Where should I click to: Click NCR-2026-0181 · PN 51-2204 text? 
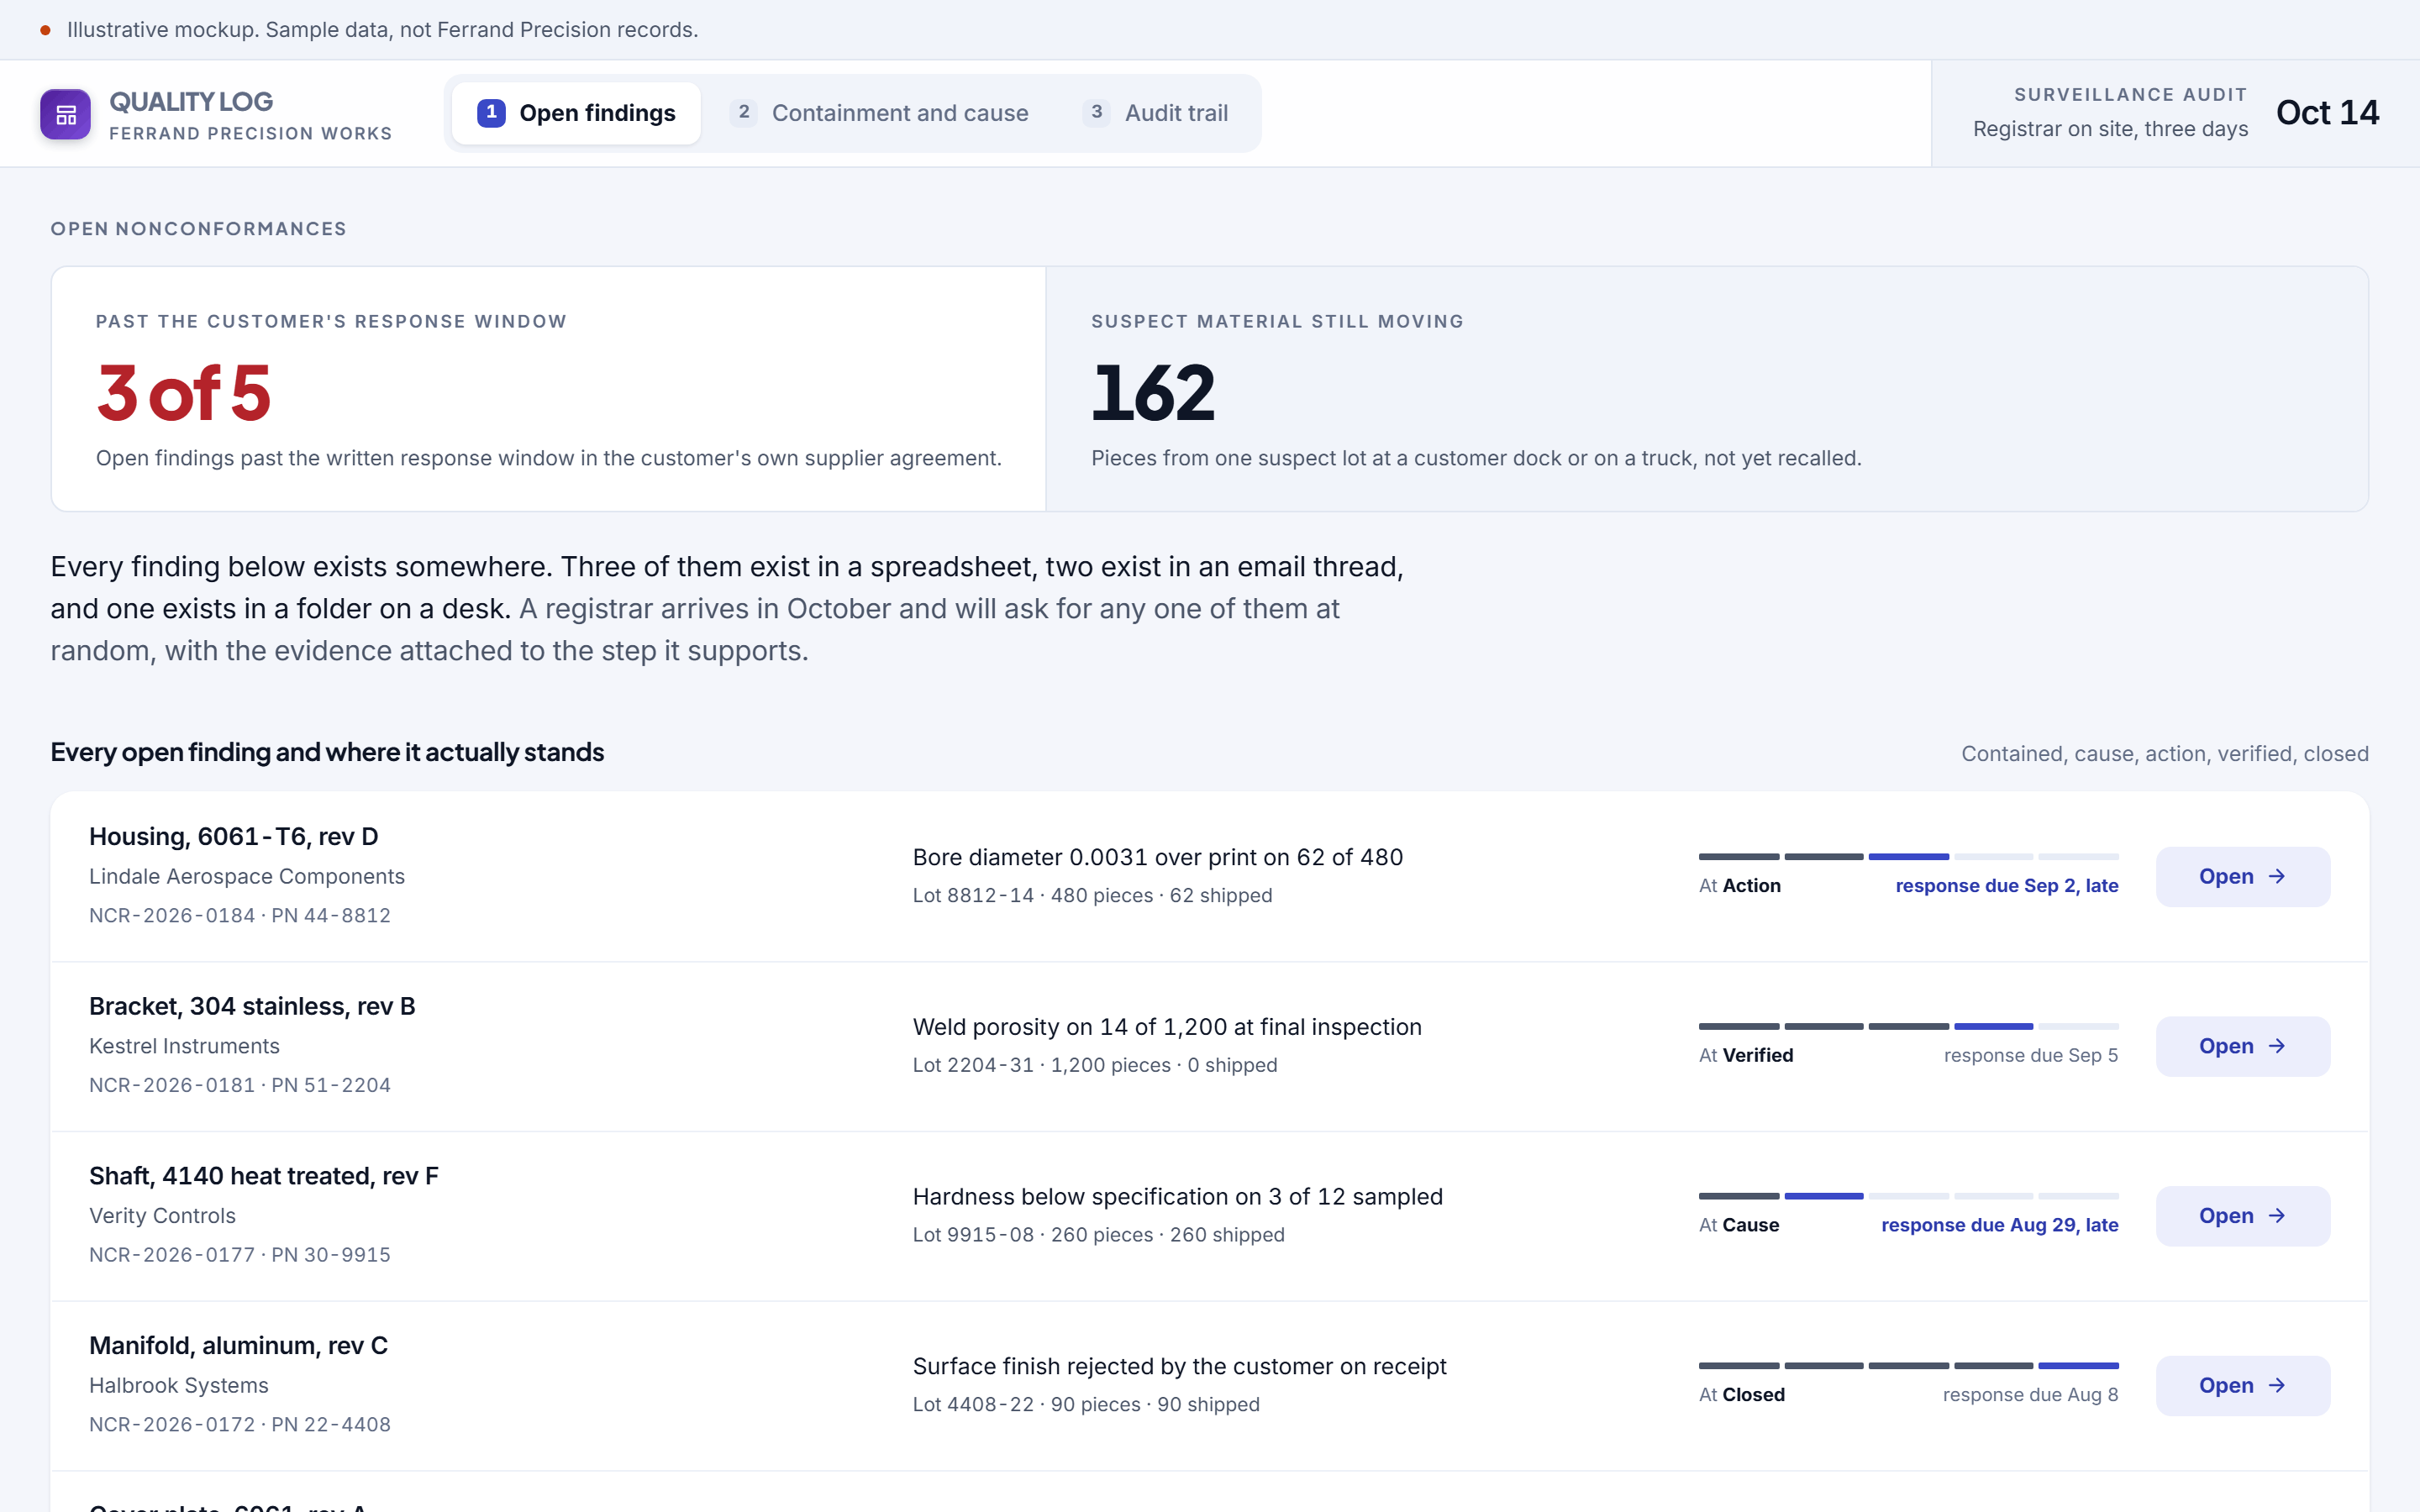[x=240, y=1085]
